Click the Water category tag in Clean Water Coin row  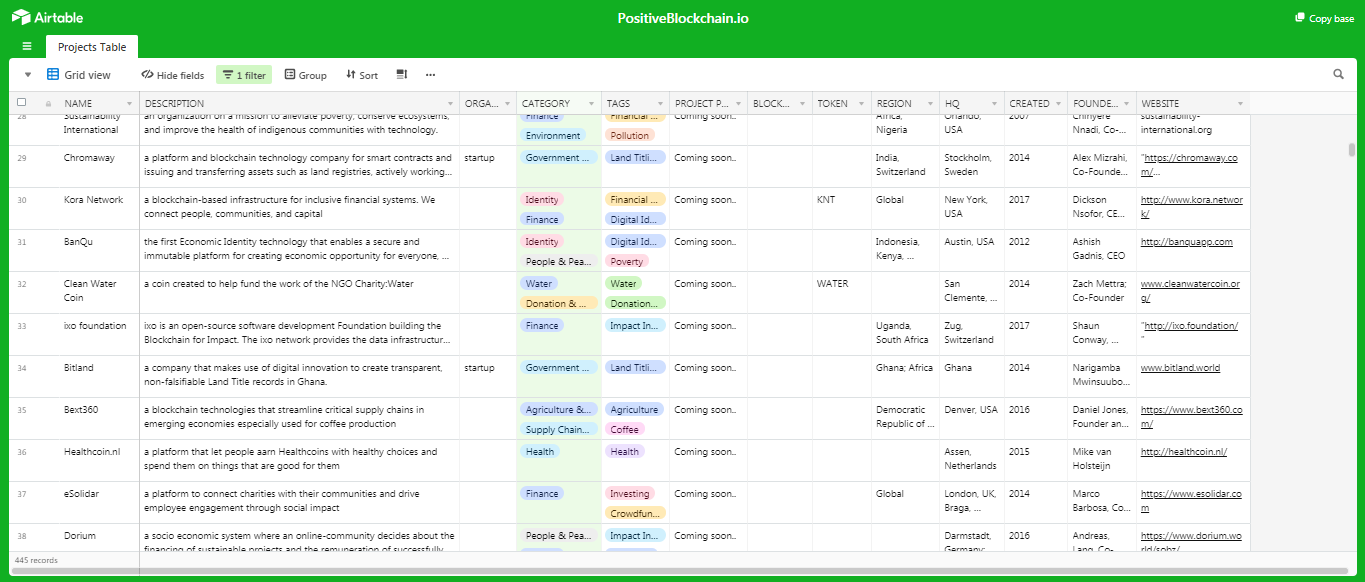539,284
